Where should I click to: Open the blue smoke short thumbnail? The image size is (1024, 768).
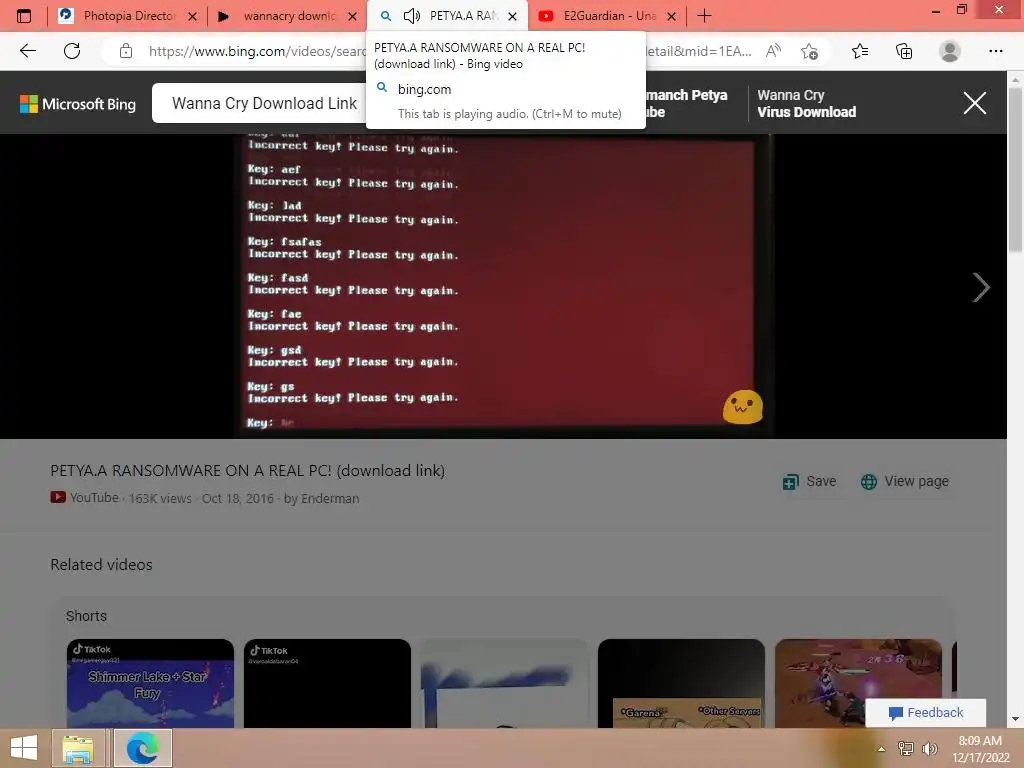coord(504,683)
